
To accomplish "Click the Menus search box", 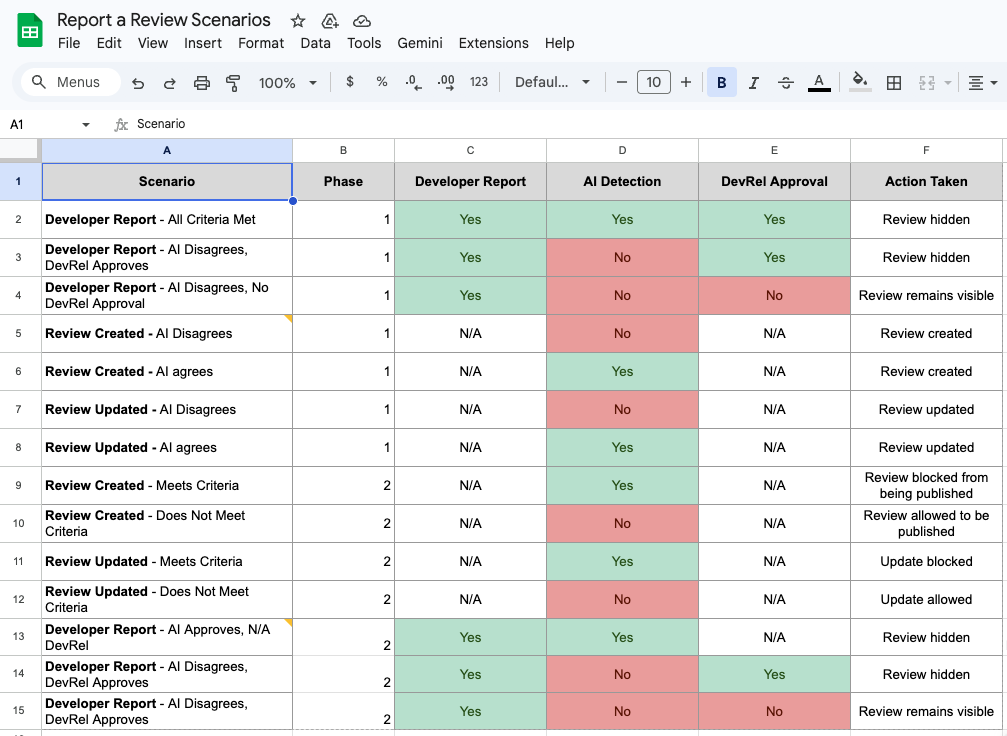I will tap(71, 82).
